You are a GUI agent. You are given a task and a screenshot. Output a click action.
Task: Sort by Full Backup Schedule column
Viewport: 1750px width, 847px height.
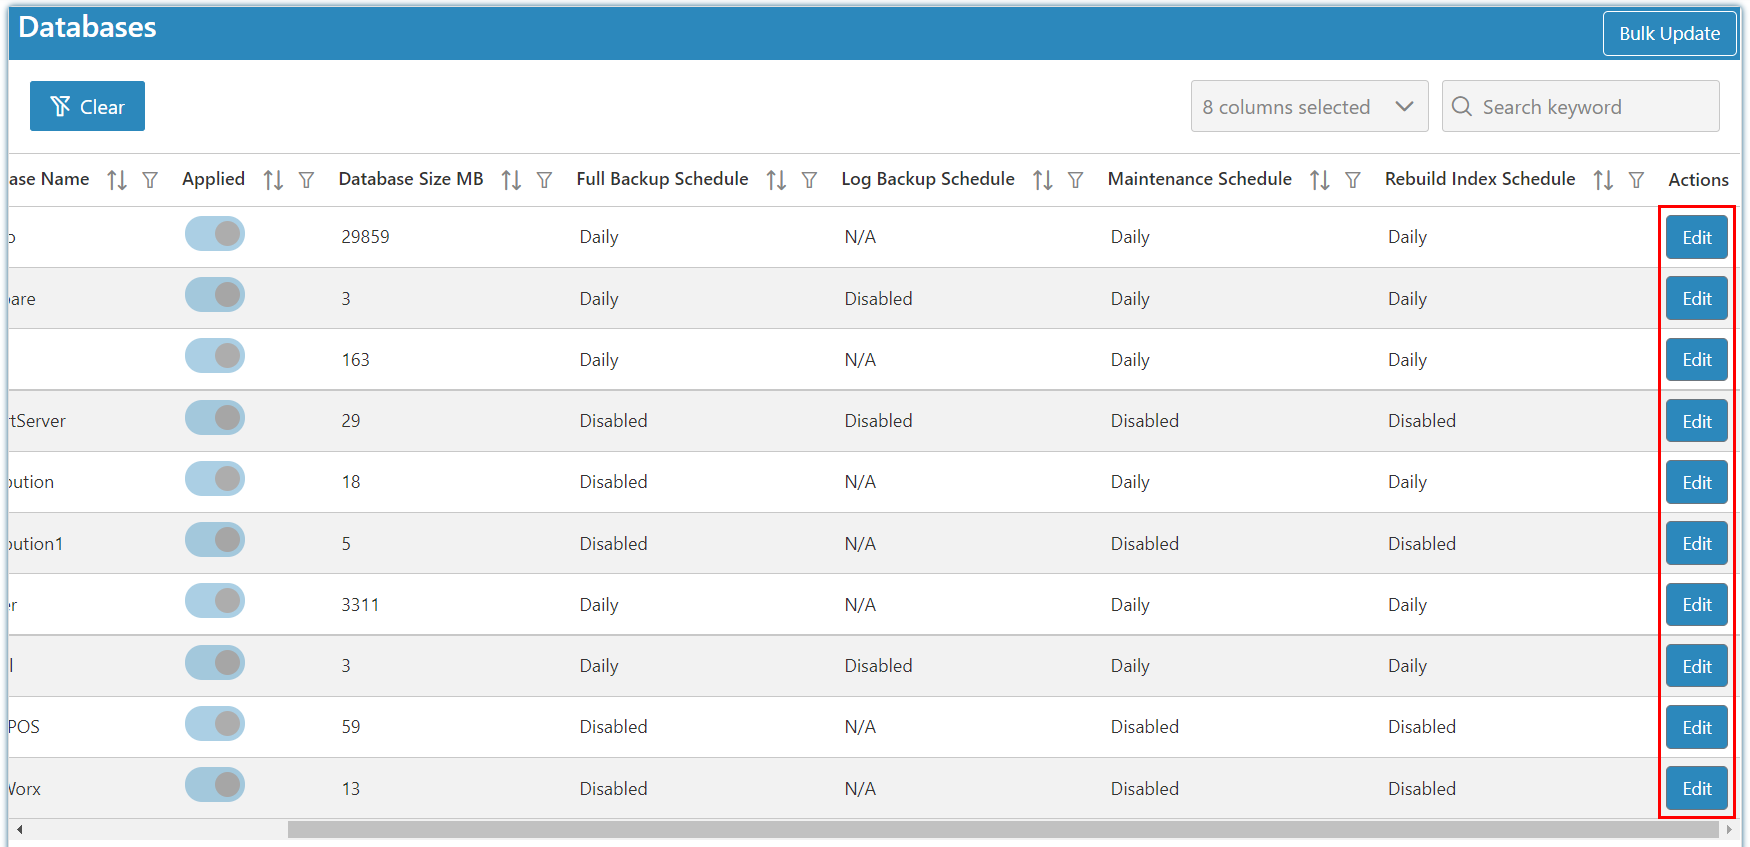[x=776, y=180]
